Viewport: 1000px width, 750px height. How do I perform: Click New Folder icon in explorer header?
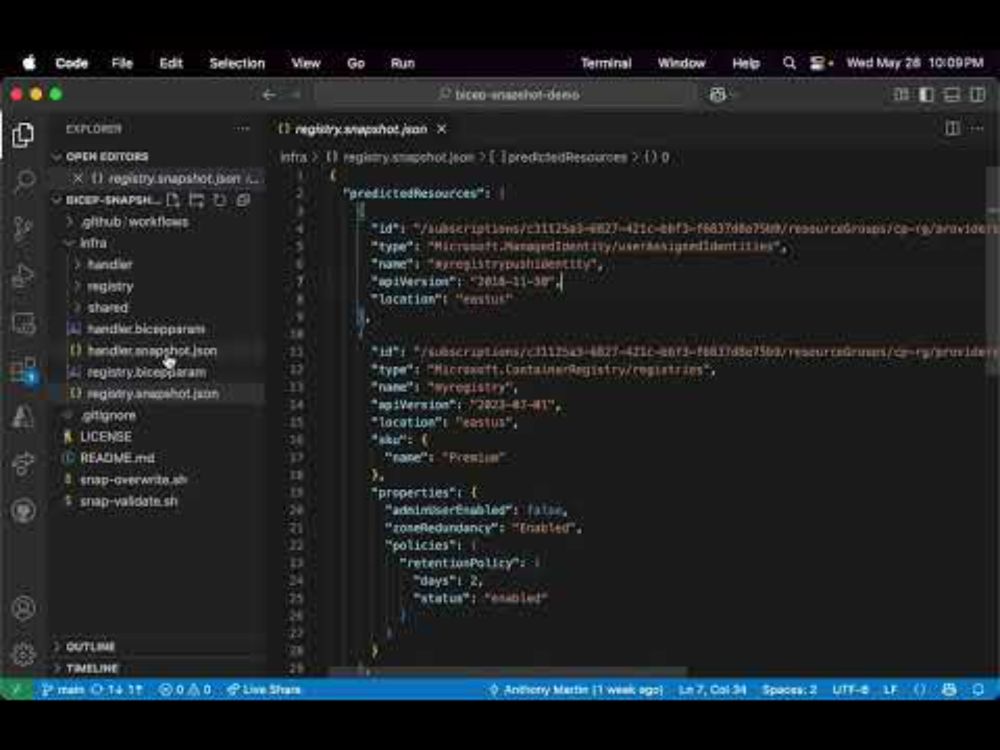pos(196,200)
